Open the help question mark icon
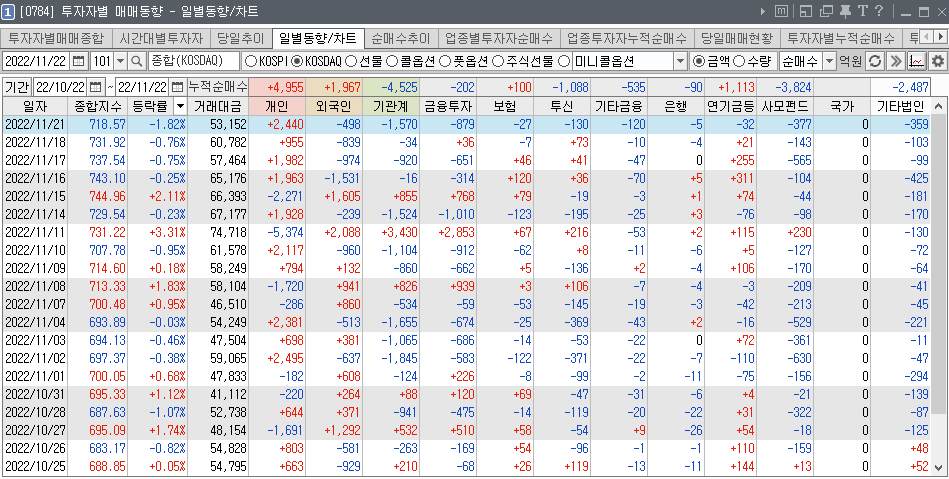The height and width of the screenshot is (479, 949). point(878,11)
